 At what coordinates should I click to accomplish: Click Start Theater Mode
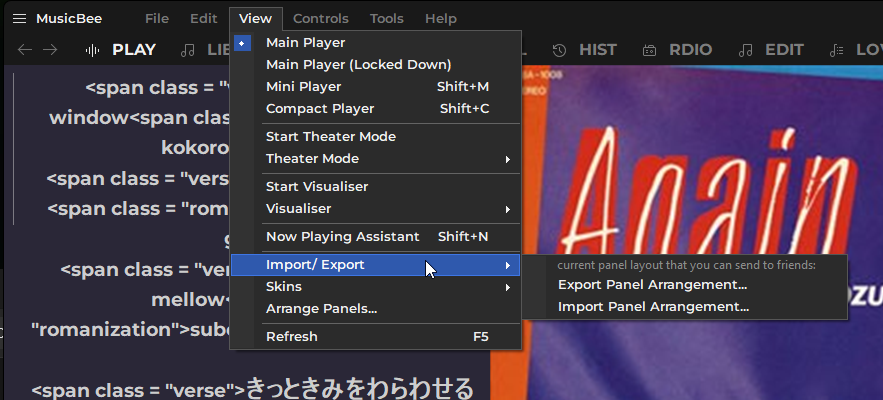[376, 137]
